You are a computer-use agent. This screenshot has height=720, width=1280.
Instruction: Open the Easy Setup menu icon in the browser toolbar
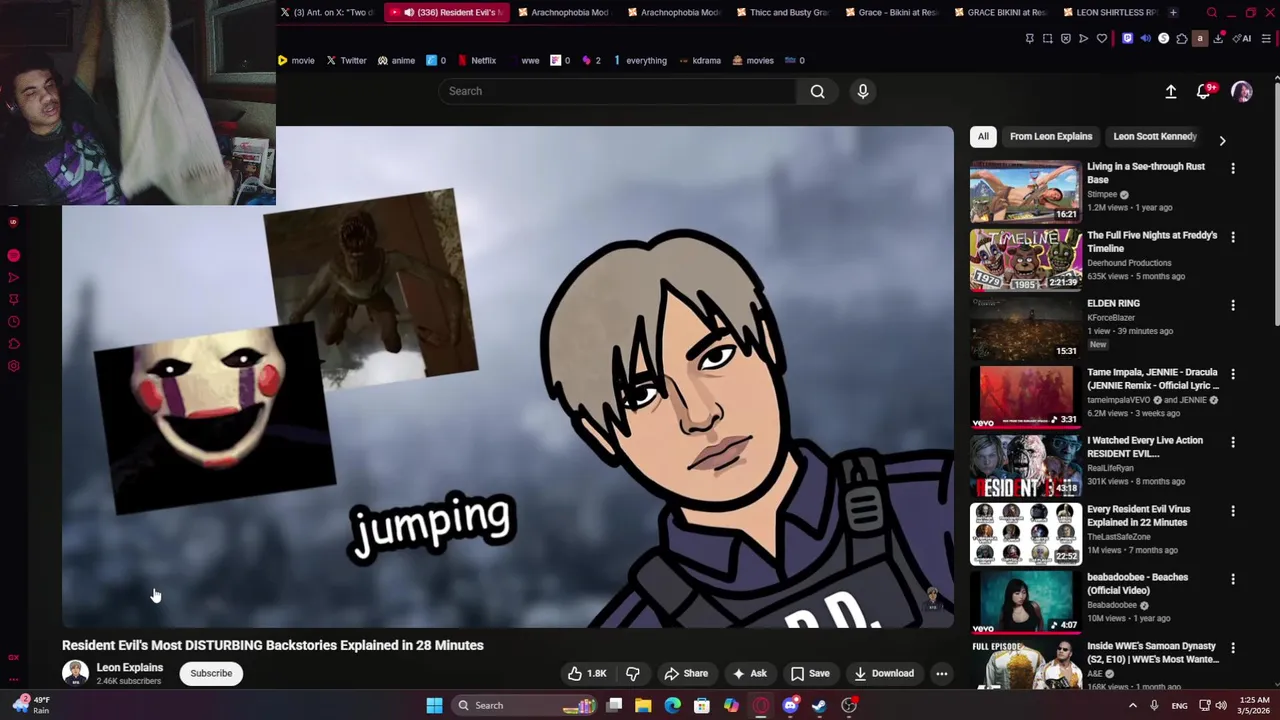coord(1266,39)
